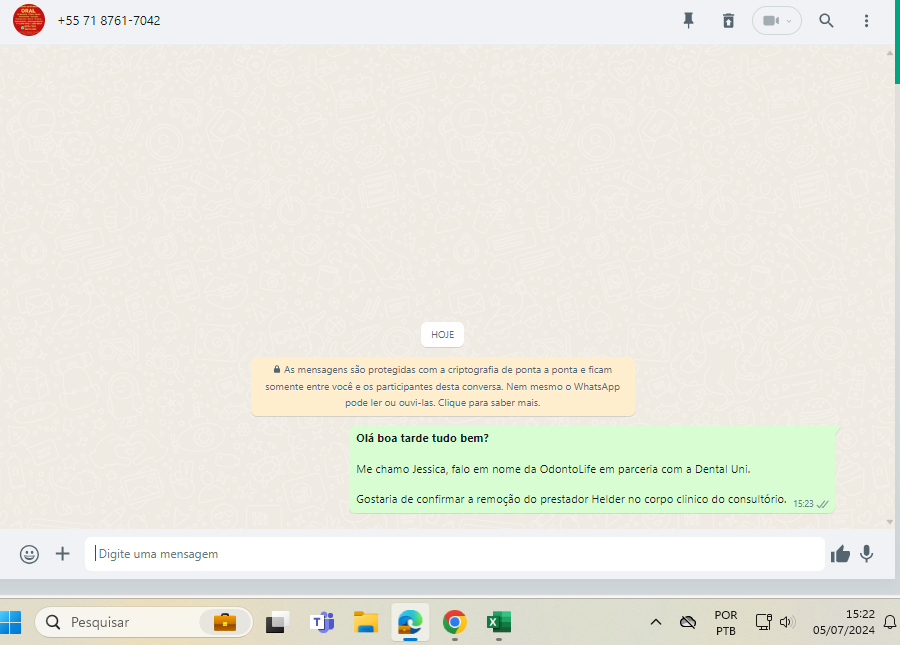Open the Windows Start menu

pos(11,622)
